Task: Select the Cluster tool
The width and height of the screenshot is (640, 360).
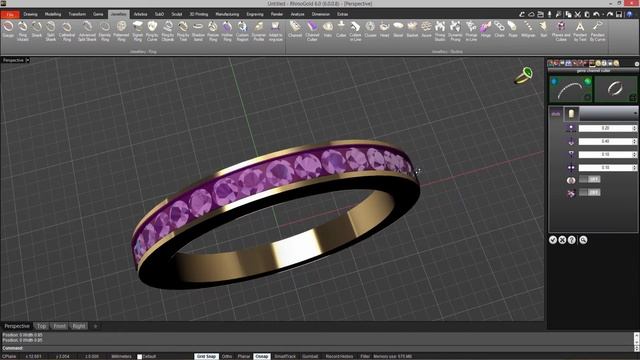Action: (x=370, y=30)
